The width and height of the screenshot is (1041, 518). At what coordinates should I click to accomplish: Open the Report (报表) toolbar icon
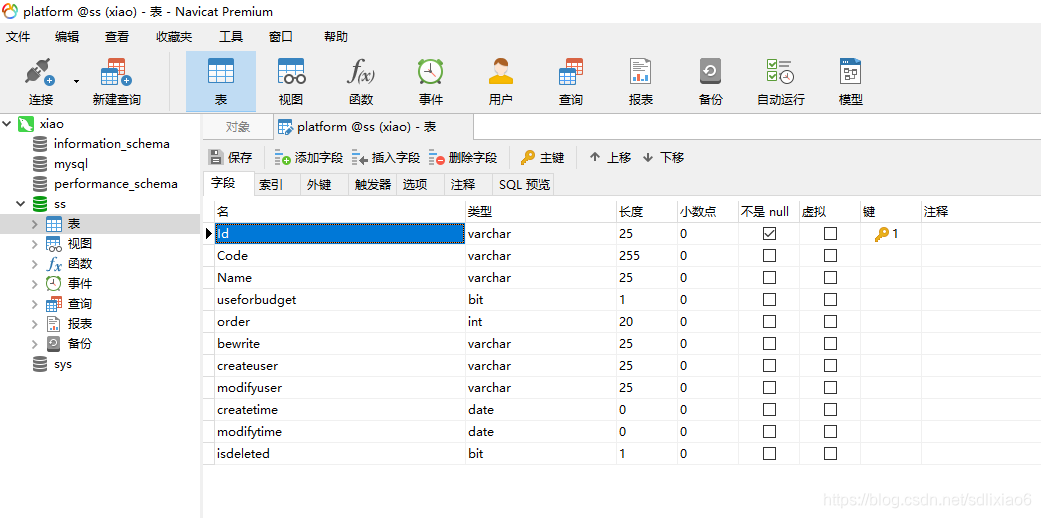coord(641,72)
